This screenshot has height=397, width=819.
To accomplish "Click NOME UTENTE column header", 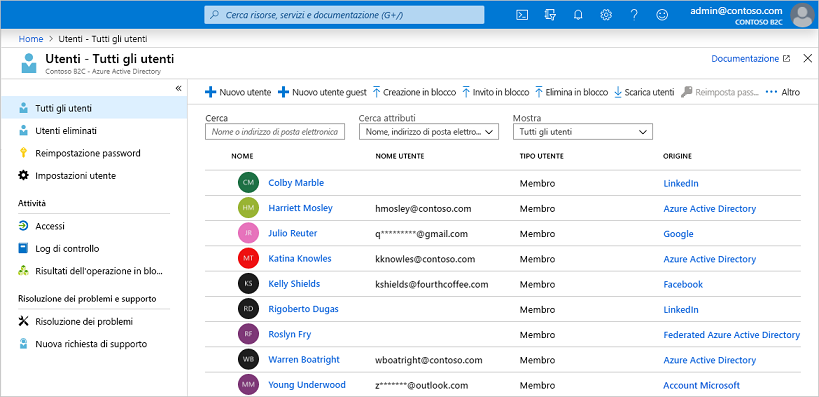I will (x=400, y=156).
